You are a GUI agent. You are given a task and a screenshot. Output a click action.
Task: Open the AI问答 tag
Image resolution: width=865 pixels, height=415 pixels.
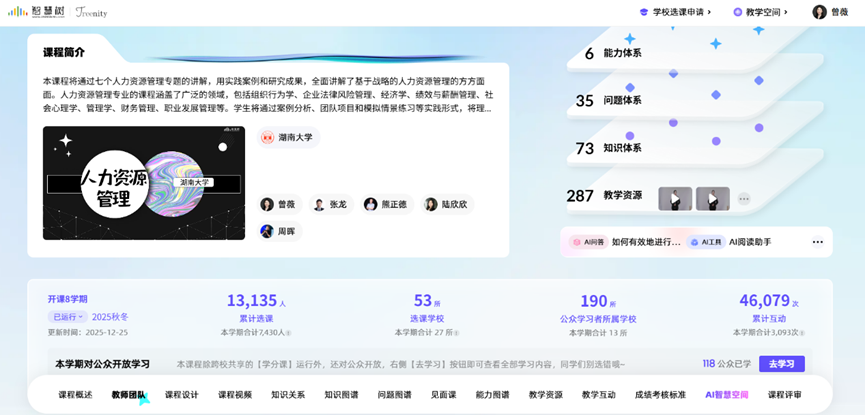[x=588, y=242]
